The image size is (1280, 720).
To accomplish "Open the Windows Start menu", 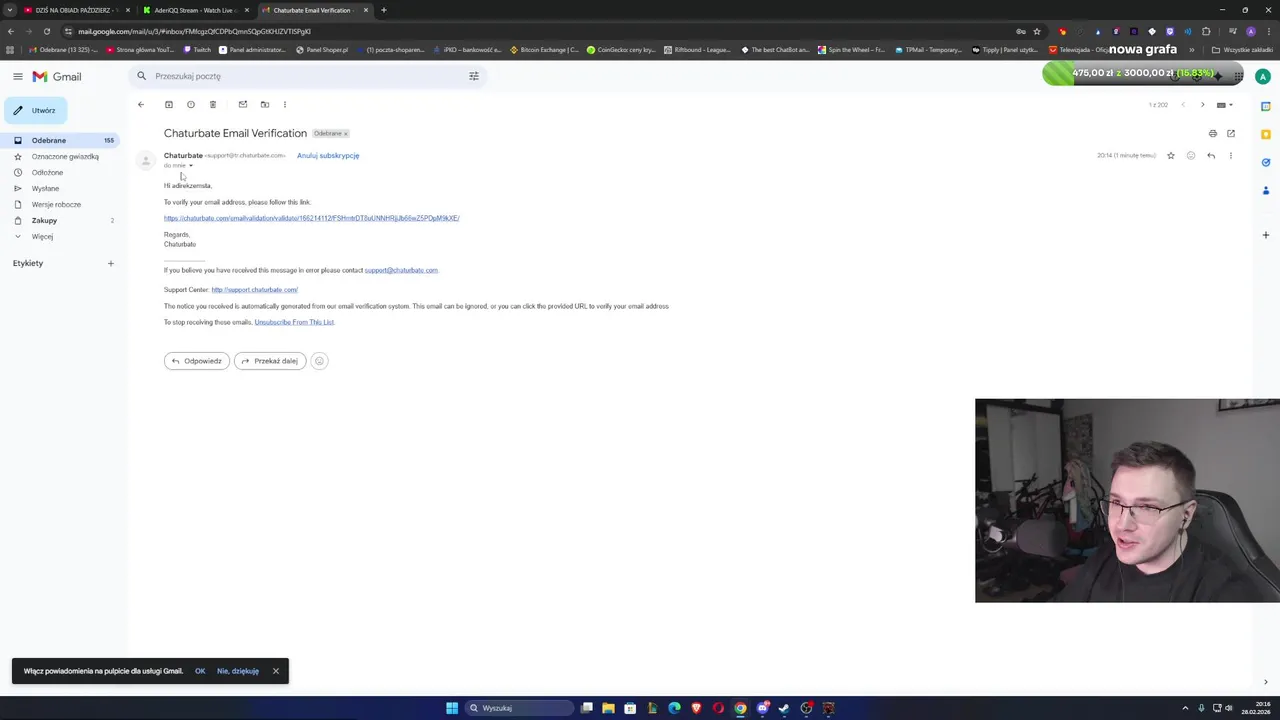I will (x=452, y=708).
